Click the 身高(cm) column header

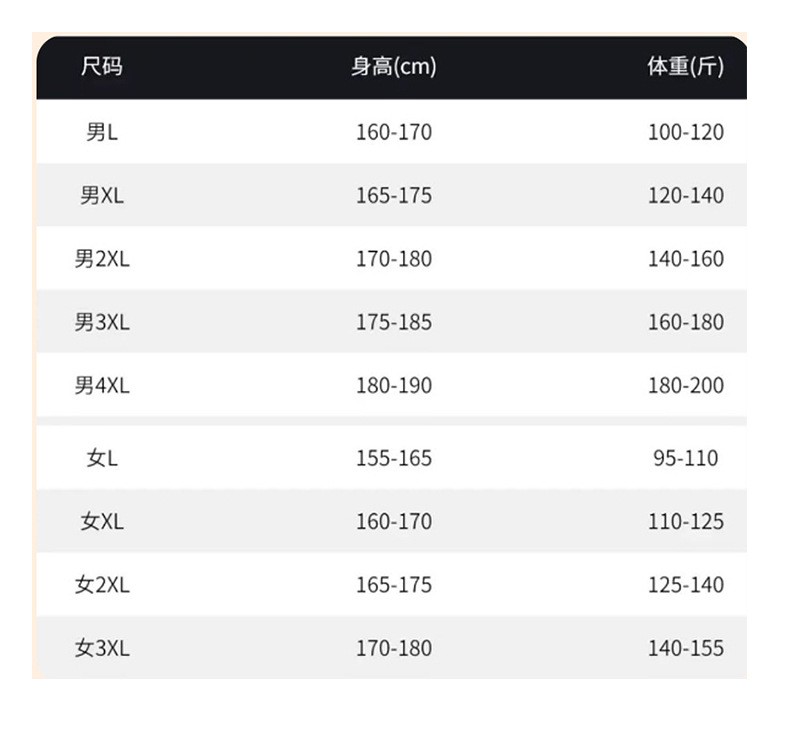tap(393, 67)
